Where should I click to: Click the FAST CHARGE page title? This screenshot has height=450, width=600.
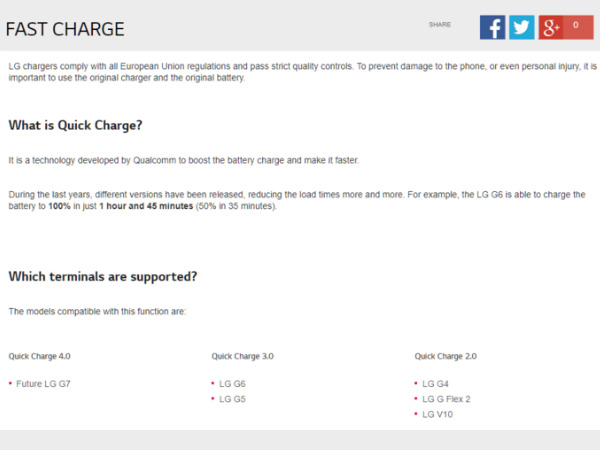point(65,29)
